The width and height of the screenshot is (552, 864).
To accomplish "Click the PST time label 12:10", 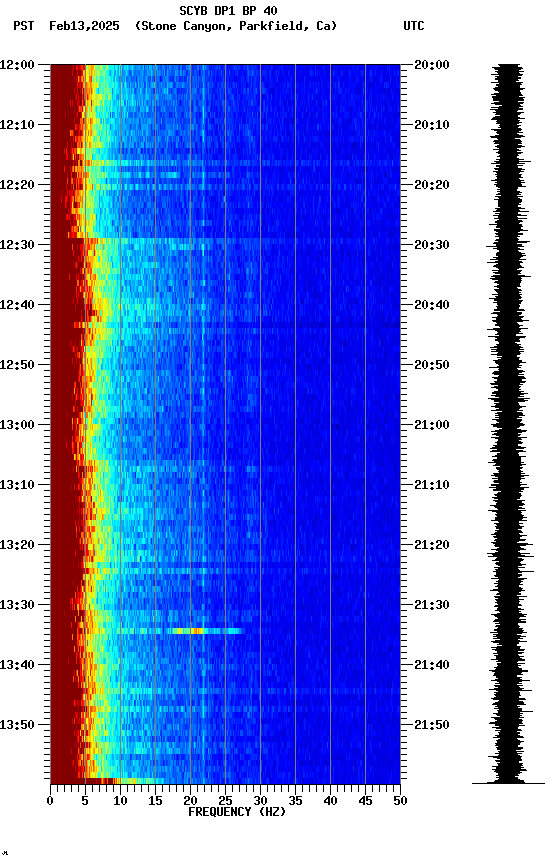I will pos(17,125).
